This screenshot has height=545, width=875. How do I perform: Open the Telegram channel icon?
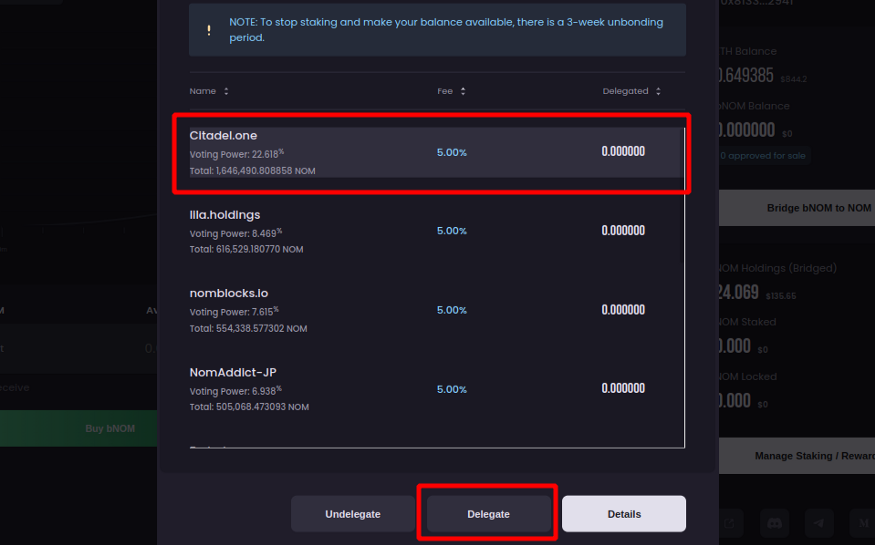819,522
